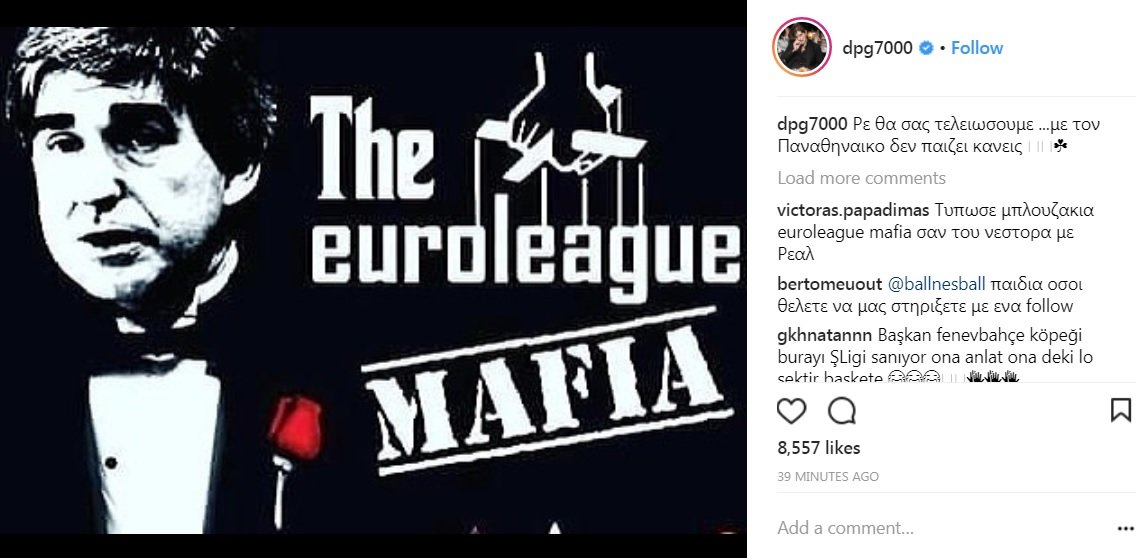The height and width of the screenshot is (558, 1145).
Task: Open bertomeuout commenter profile
Action: point(829,284)
